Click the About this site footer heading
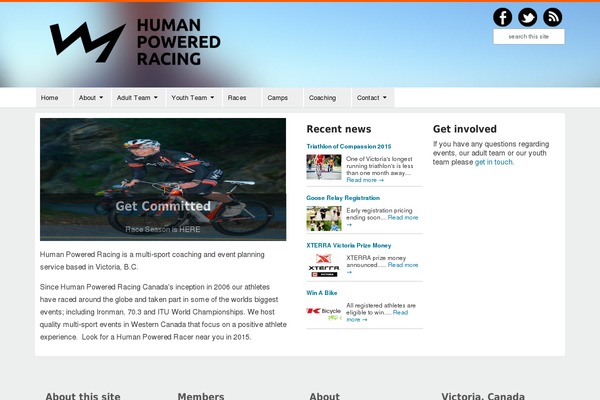Viewport: 600px width, 400px height. click(x=83, y=396)
